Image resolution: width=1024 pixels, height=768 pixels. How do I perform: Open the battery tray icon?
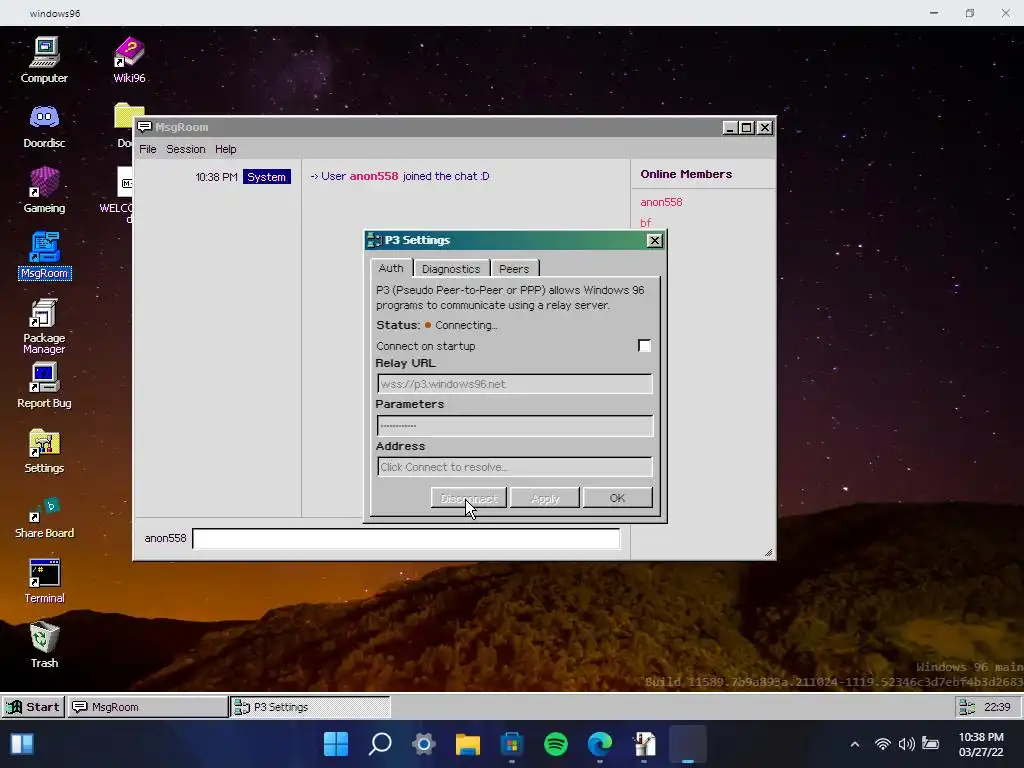pyautogui.click(x=930, y=744)
